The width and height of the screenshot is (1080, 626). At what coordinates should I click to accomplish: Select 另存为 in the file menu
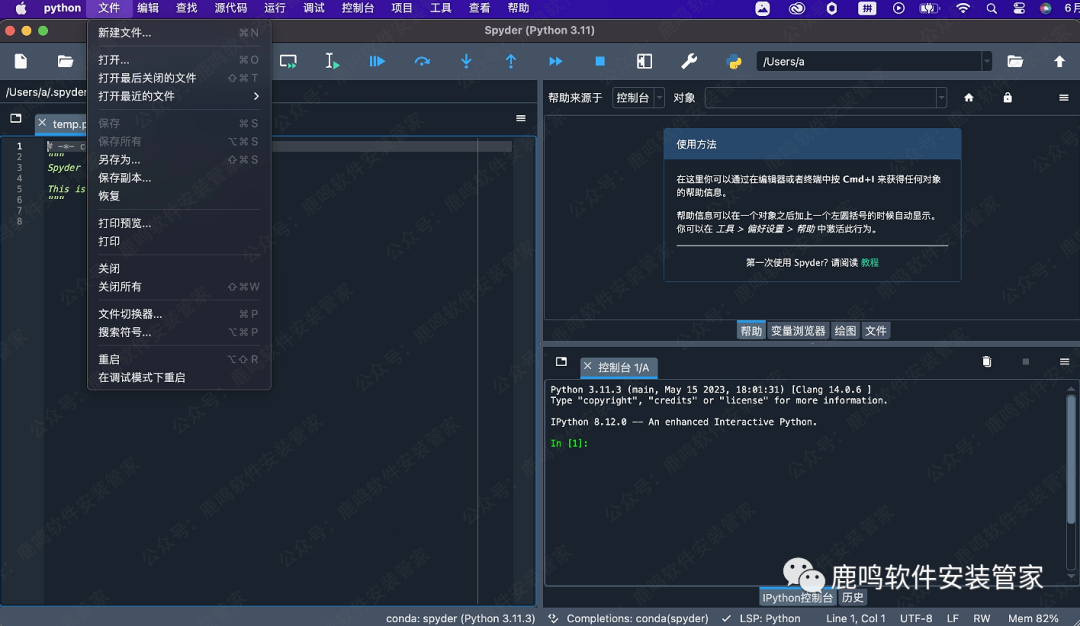click(x=119, y=160)
